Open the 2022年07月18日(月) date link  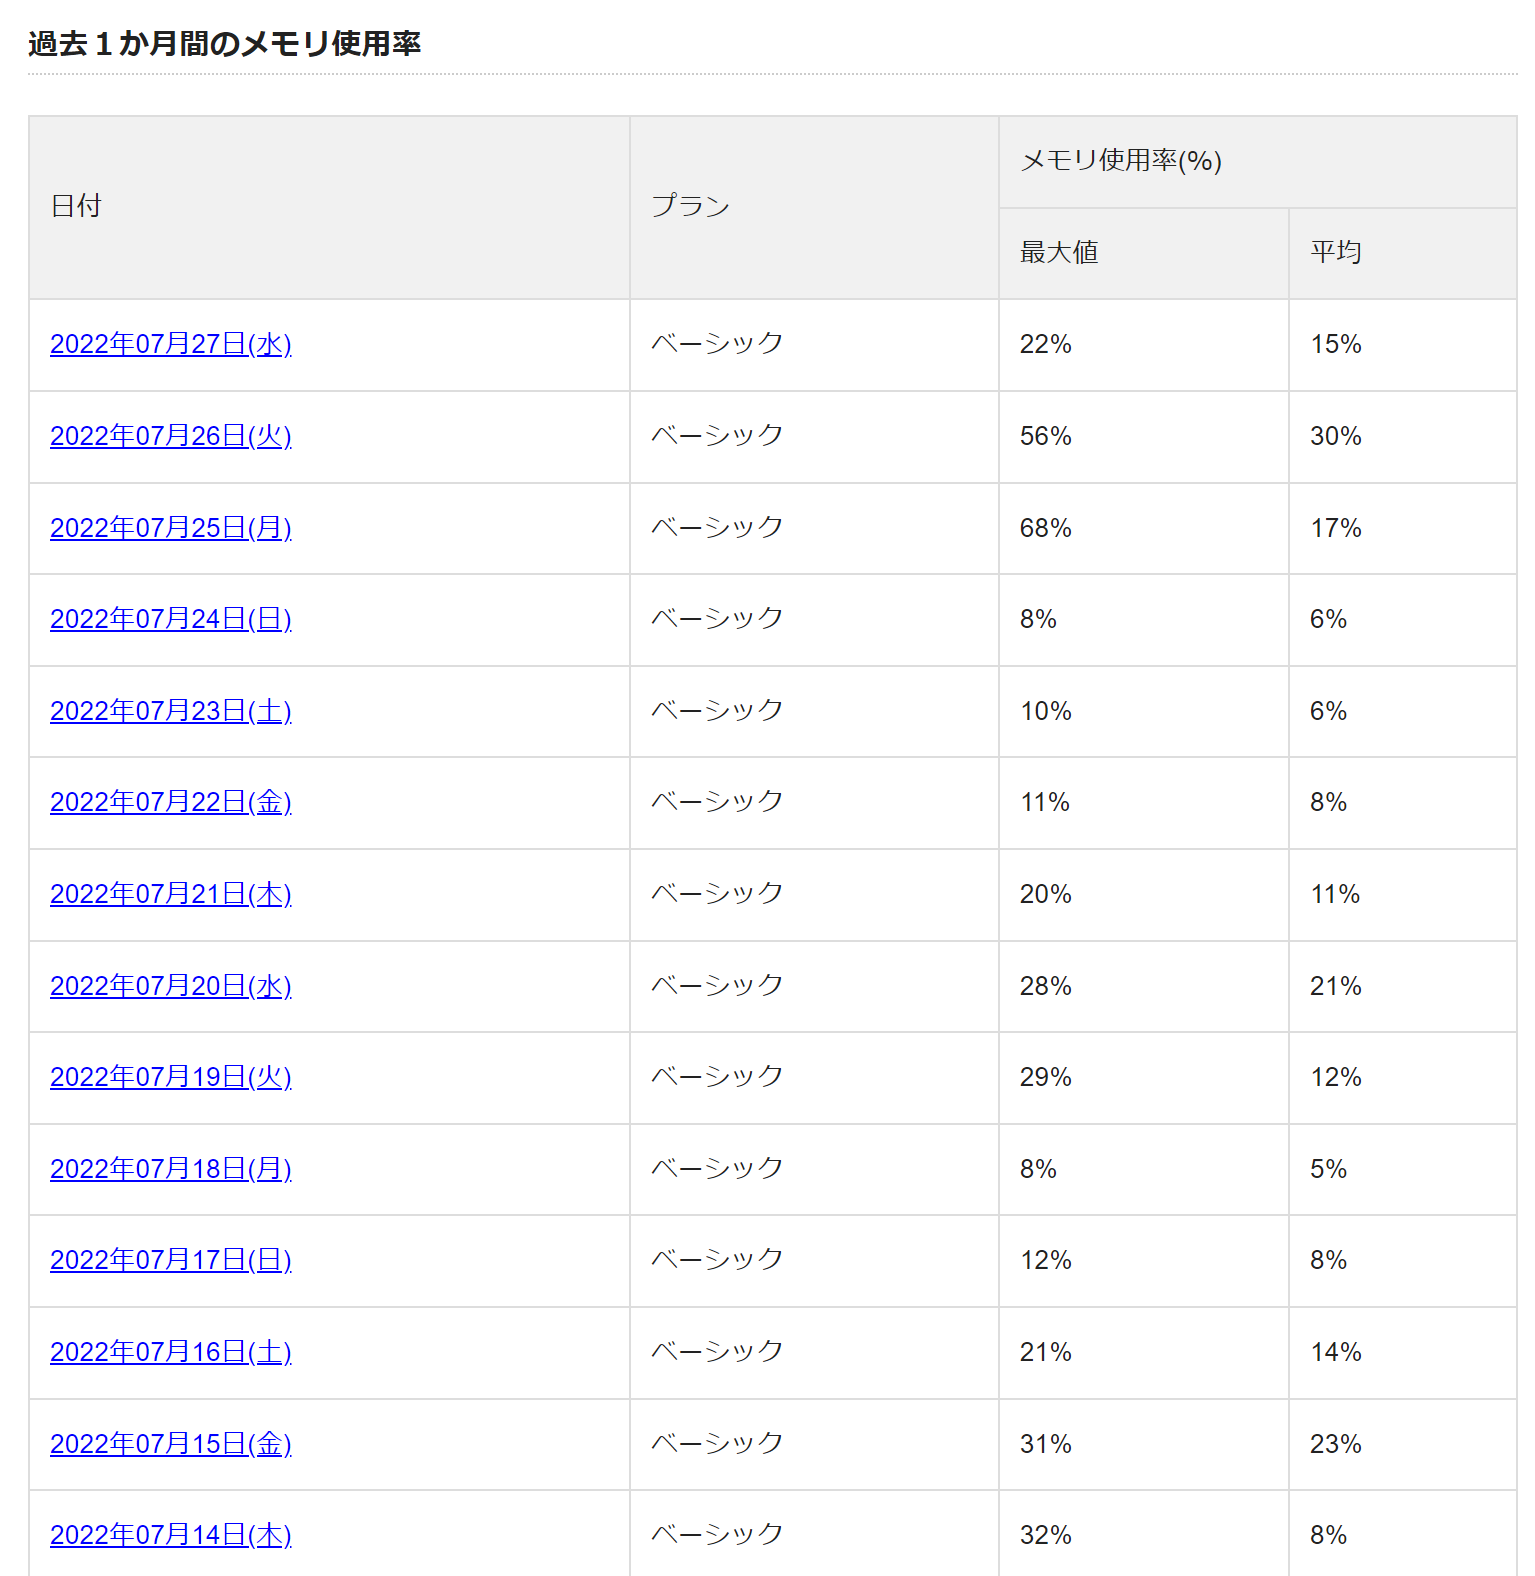(171, 1169)
